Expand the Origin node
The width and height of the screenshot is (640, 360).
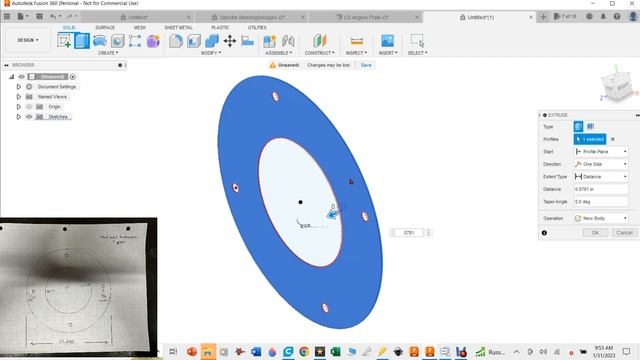point(18,107)
